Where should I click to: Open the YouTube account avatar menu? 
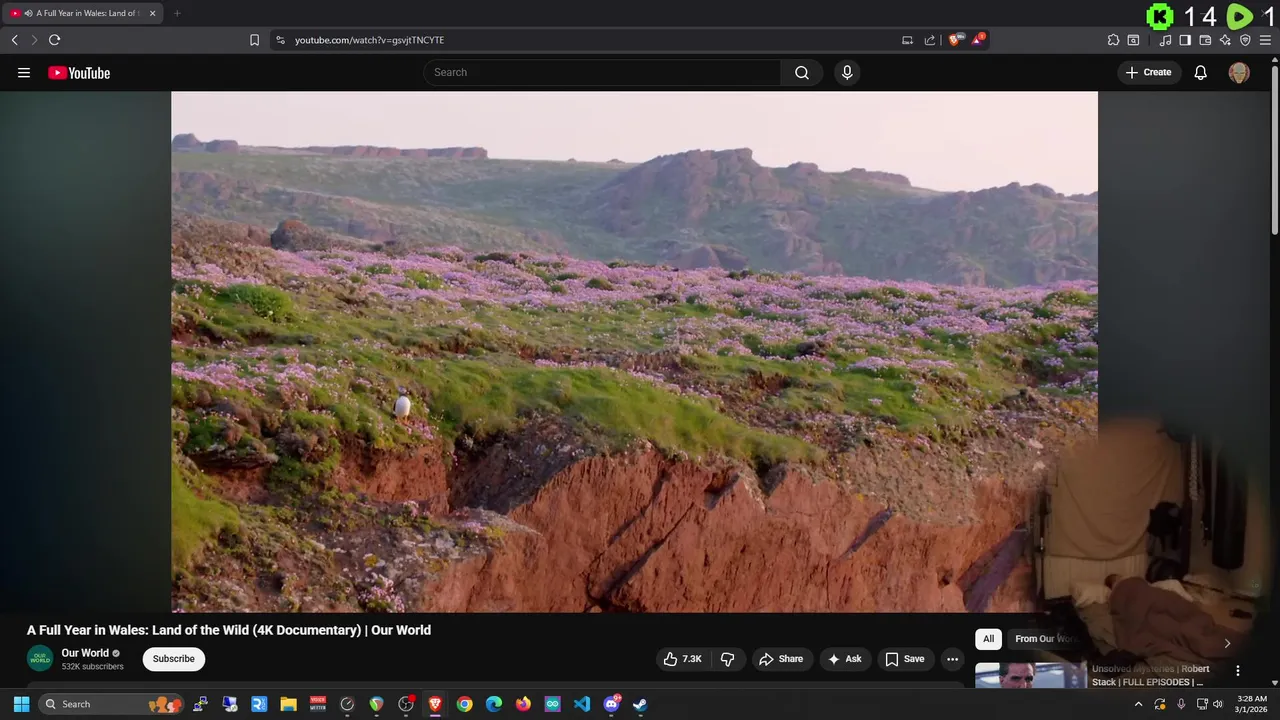click(x=1239, y=72)
